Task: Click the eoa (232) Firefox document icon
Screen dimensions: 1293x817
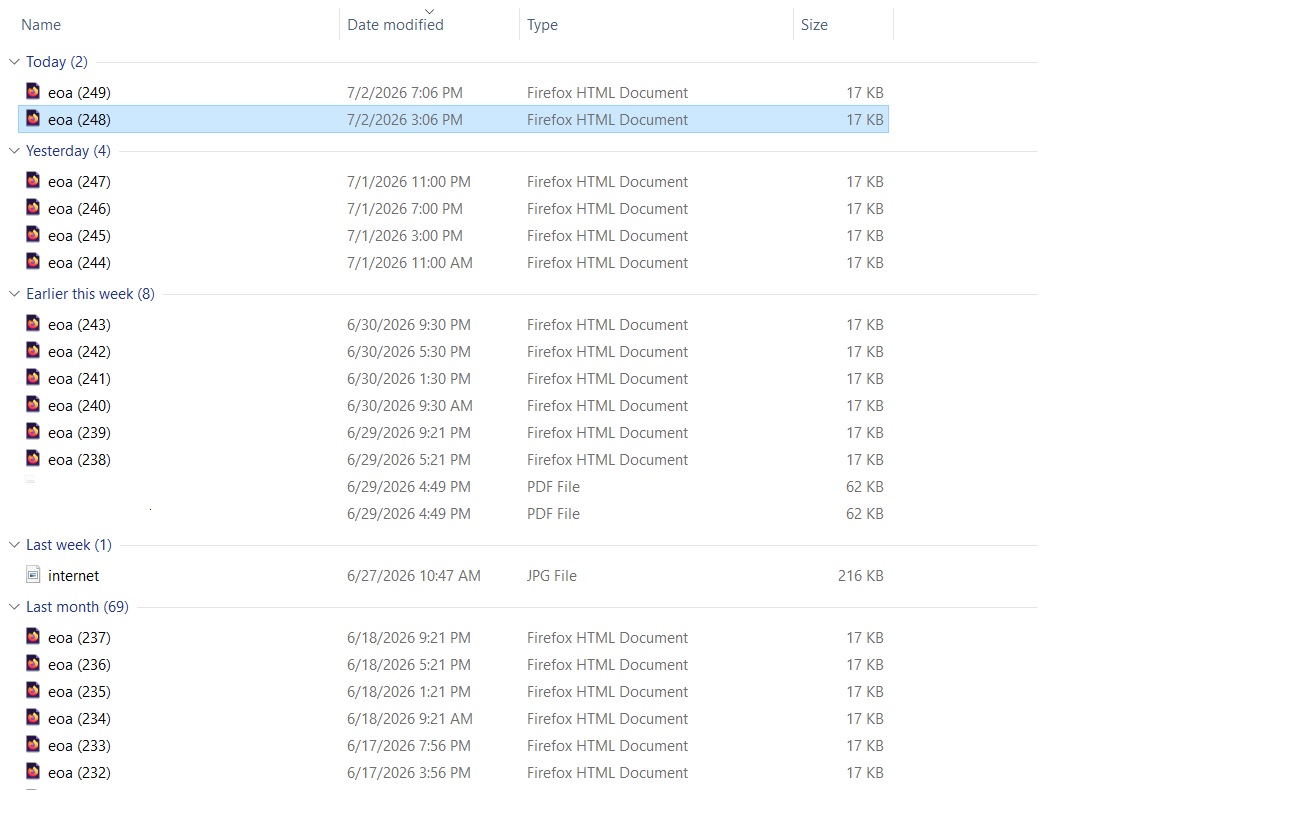Action: tap(33, 771)
